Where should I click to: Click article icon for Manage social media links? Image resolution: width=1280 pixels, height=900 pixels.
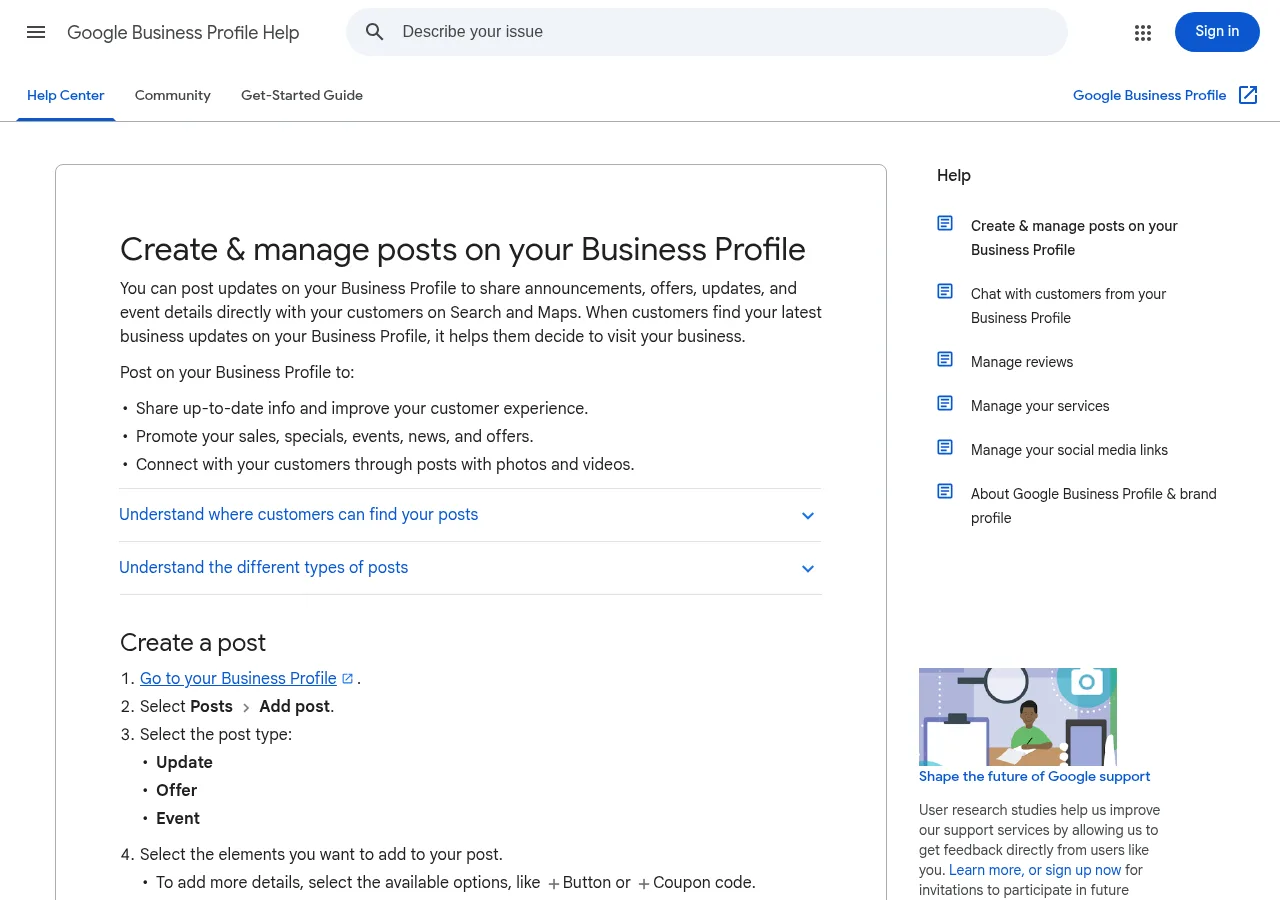[x=945, y=447]
